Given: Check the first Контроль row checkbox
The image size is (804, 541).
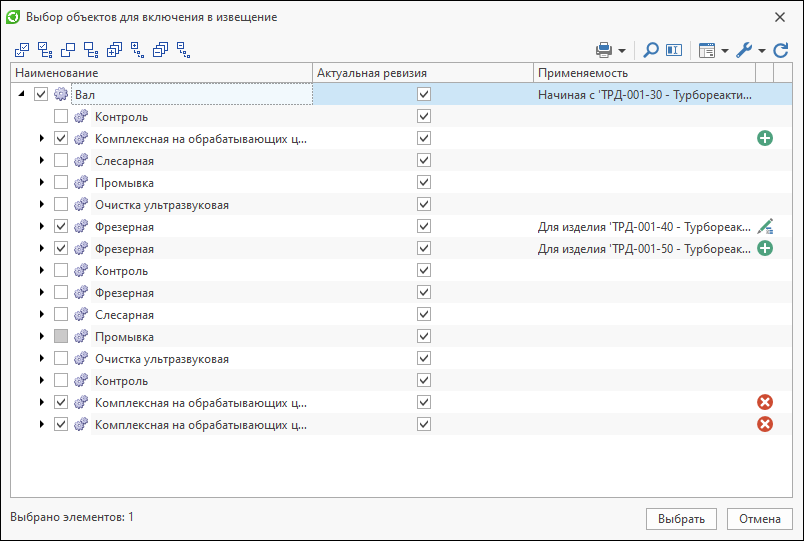Looking at the screenshot, I should click(61, 116).
